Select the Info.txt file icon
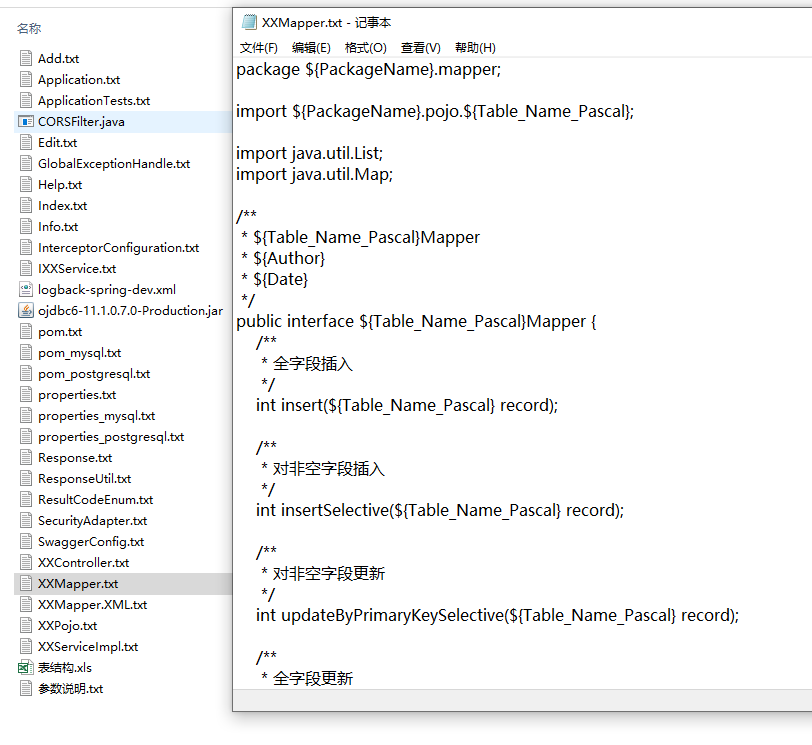 pos(26,226)
